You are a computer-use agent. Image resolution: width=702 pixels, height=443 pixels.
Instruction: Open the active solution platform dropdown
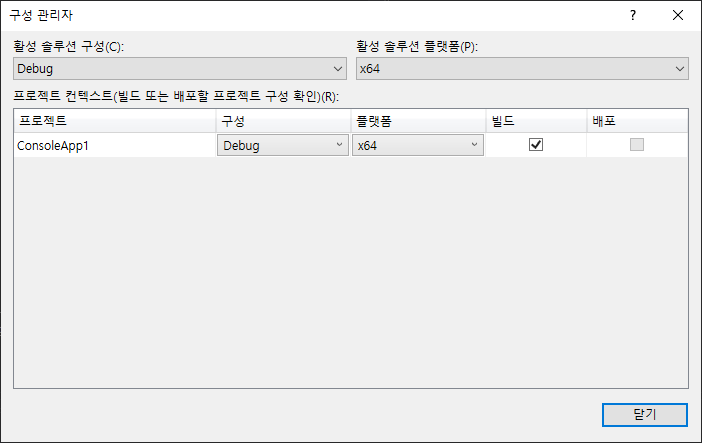[x=522, y=69]
